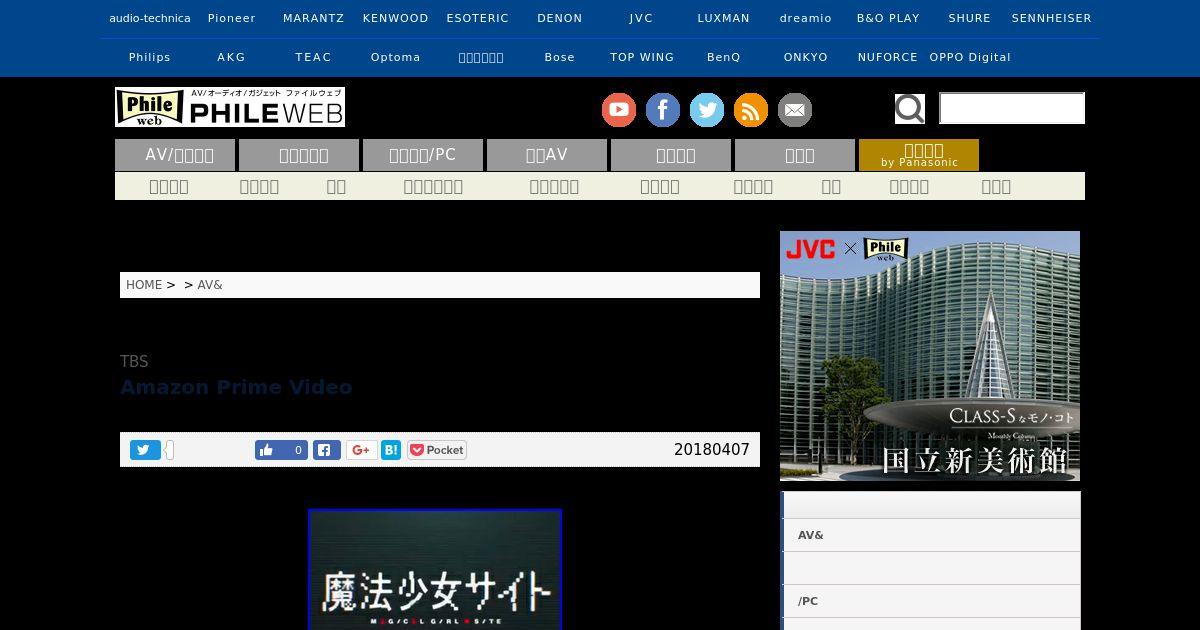Click the Phile Web logo
Screen dimensions: 1200x630
[230, 107]
